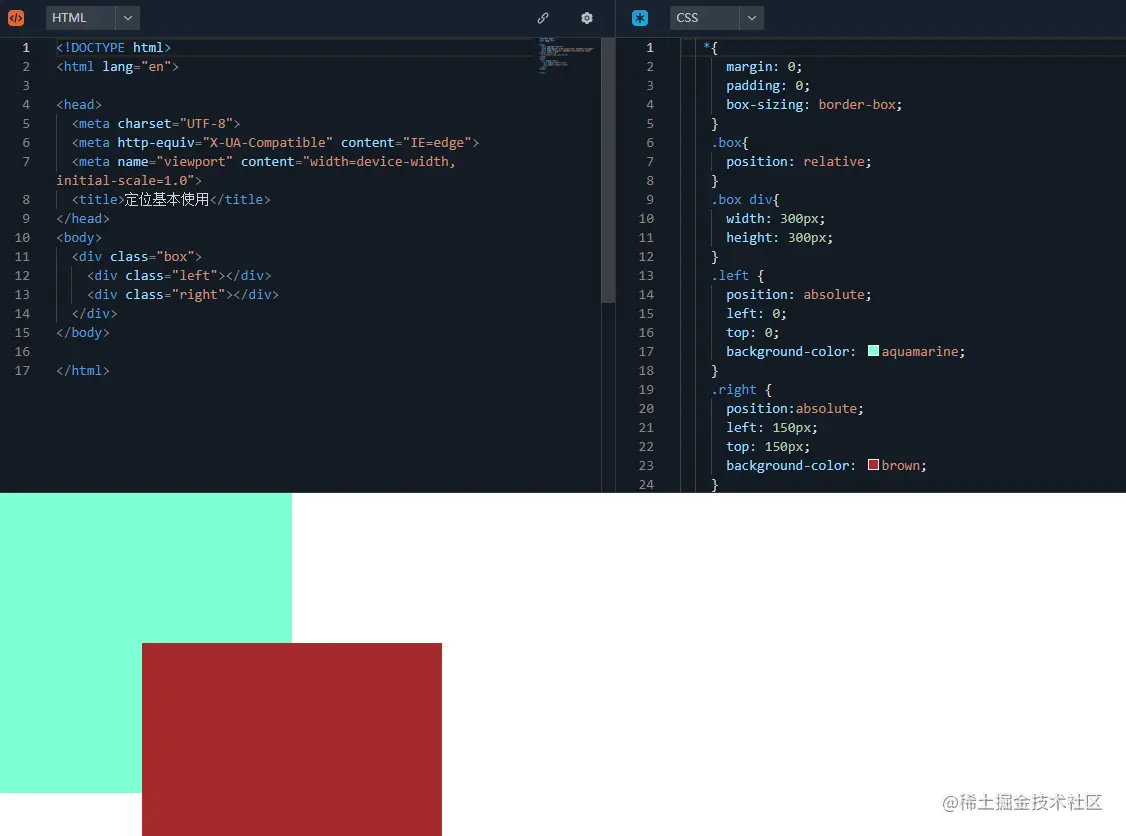The height and width of the screenshot is (836, 1126).
Task: Click the DOCTYPE declaration on line 1
Action: point(113,47)
